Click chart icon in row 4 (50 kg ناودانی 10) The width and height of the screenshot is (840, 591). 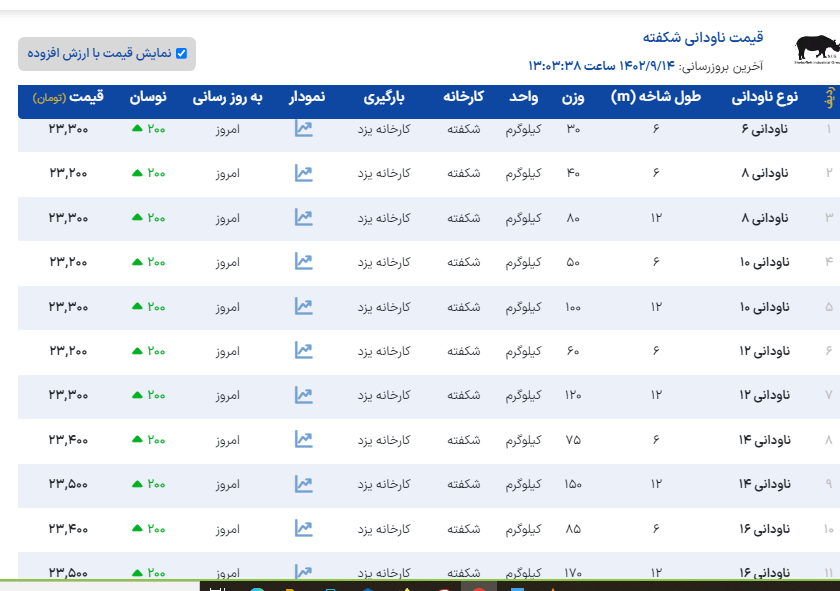tap(304, 261)
